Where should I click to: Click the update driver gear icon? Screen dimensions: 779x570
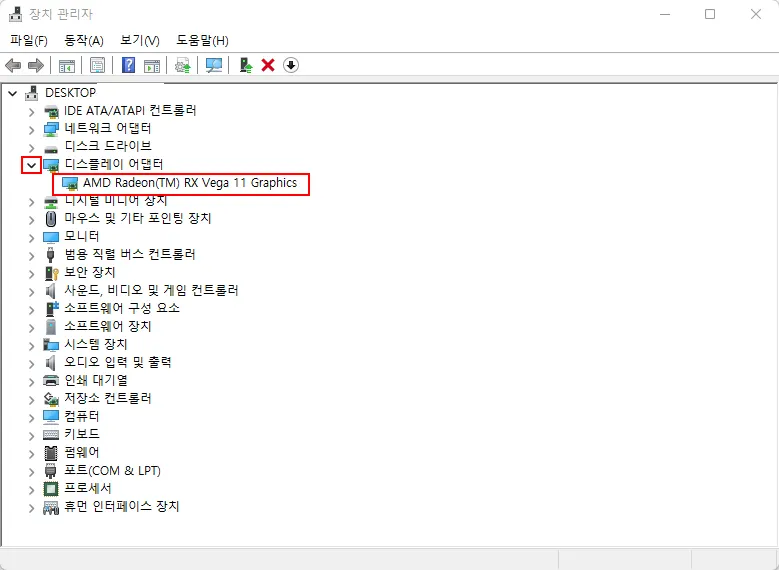pos(183,65)
